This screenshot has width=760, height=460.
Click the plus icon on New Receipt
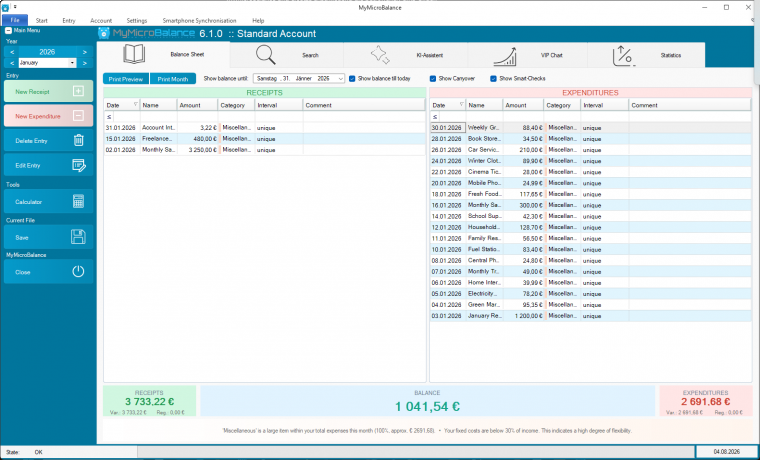78,91
